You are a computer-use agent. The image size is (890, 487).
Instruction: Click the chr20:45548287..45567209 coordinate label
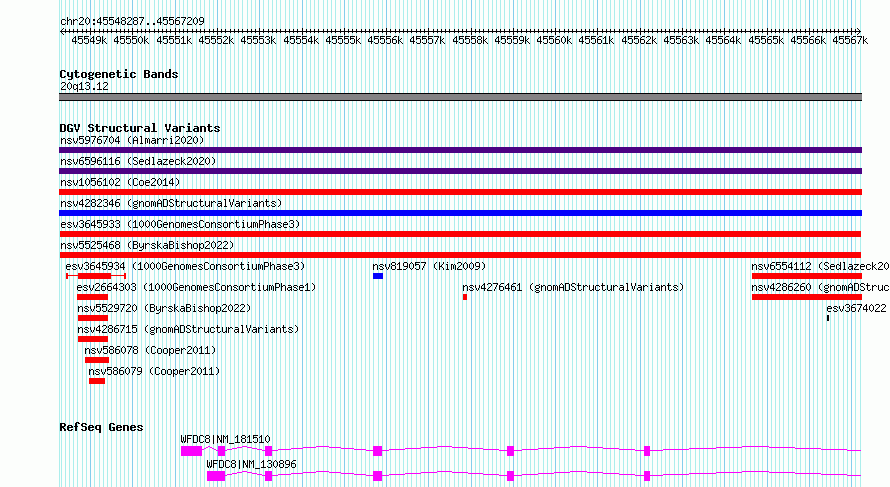[x=132, y=21]
